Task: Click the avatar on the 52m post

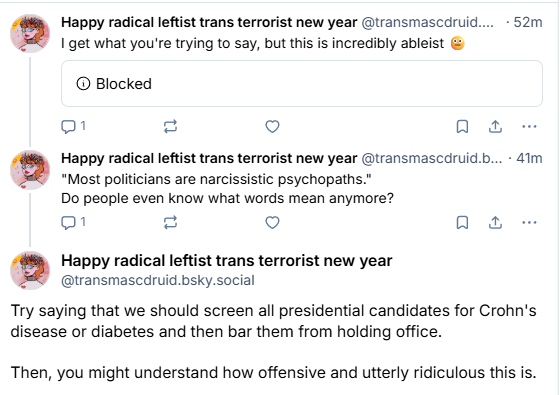Action: pos(30,34)
